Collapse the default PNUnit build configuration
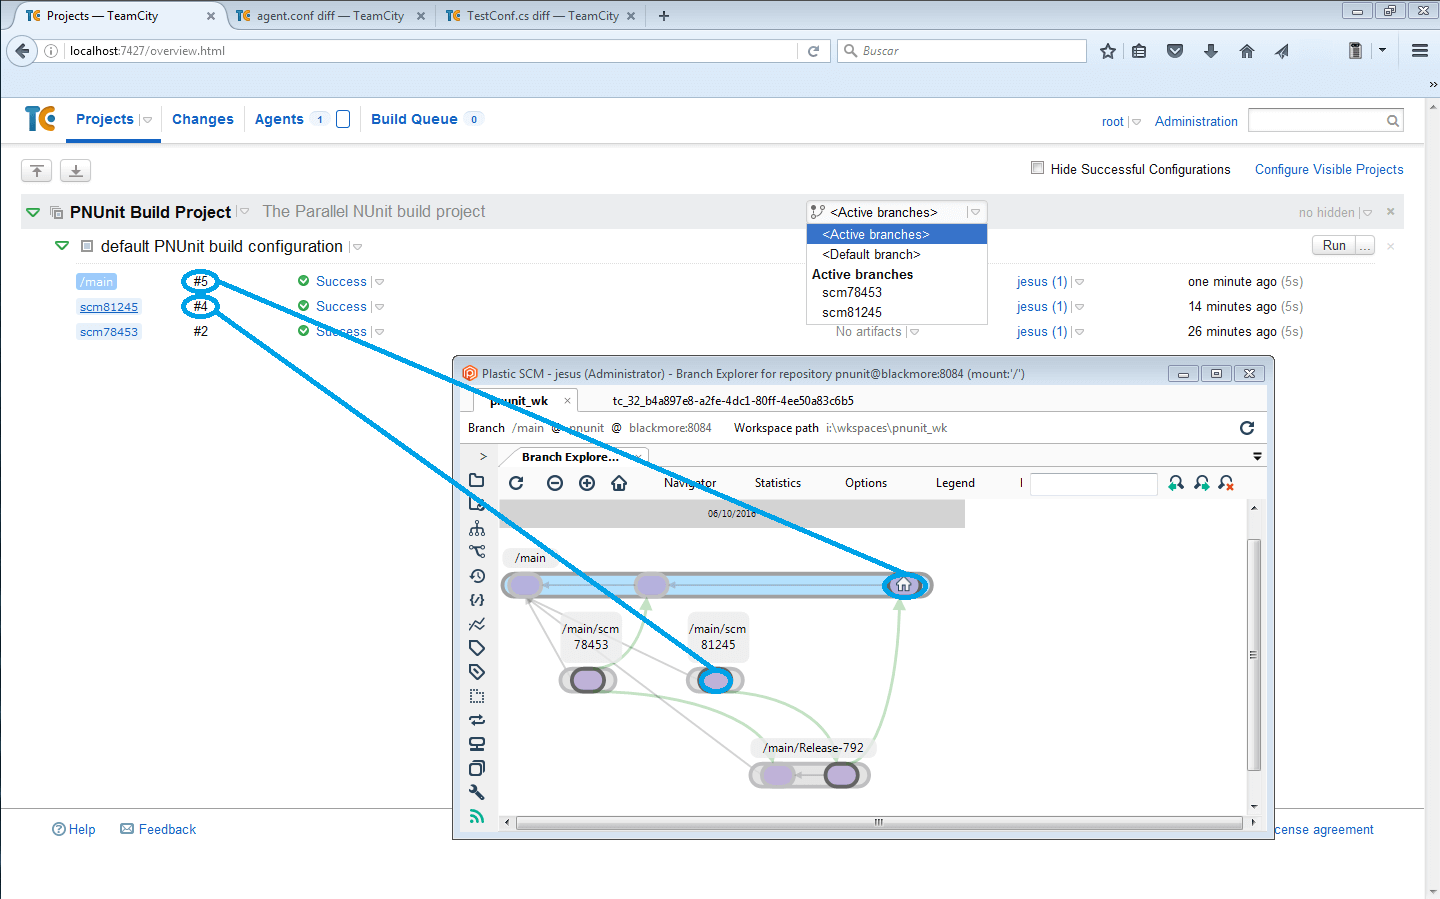 point(62,246)
